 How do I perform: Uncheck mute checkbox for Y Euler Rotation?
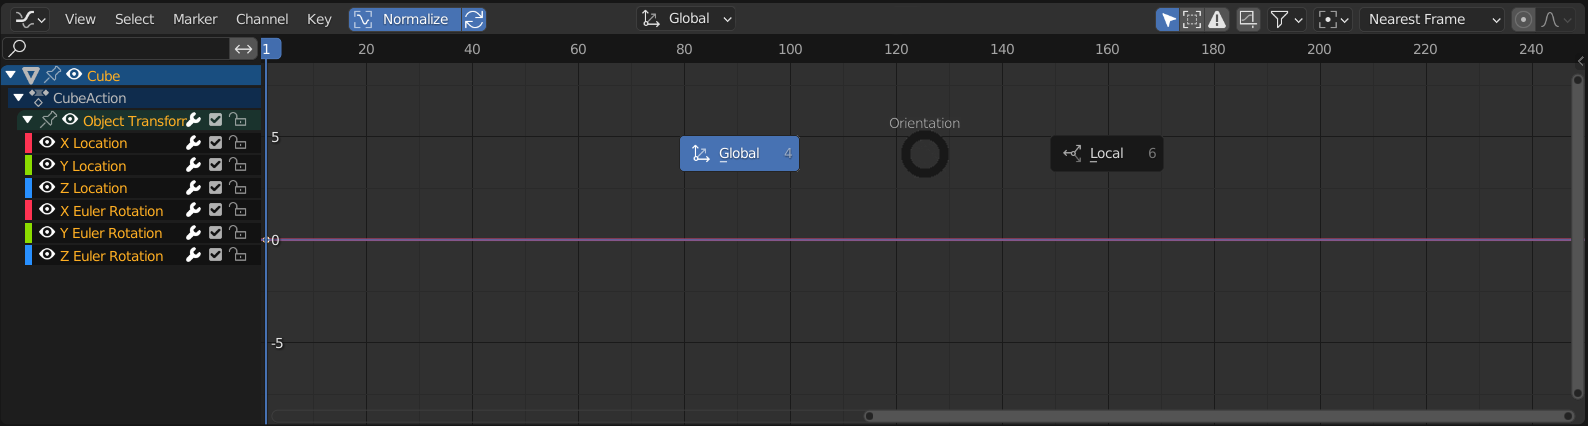point(215,233)
